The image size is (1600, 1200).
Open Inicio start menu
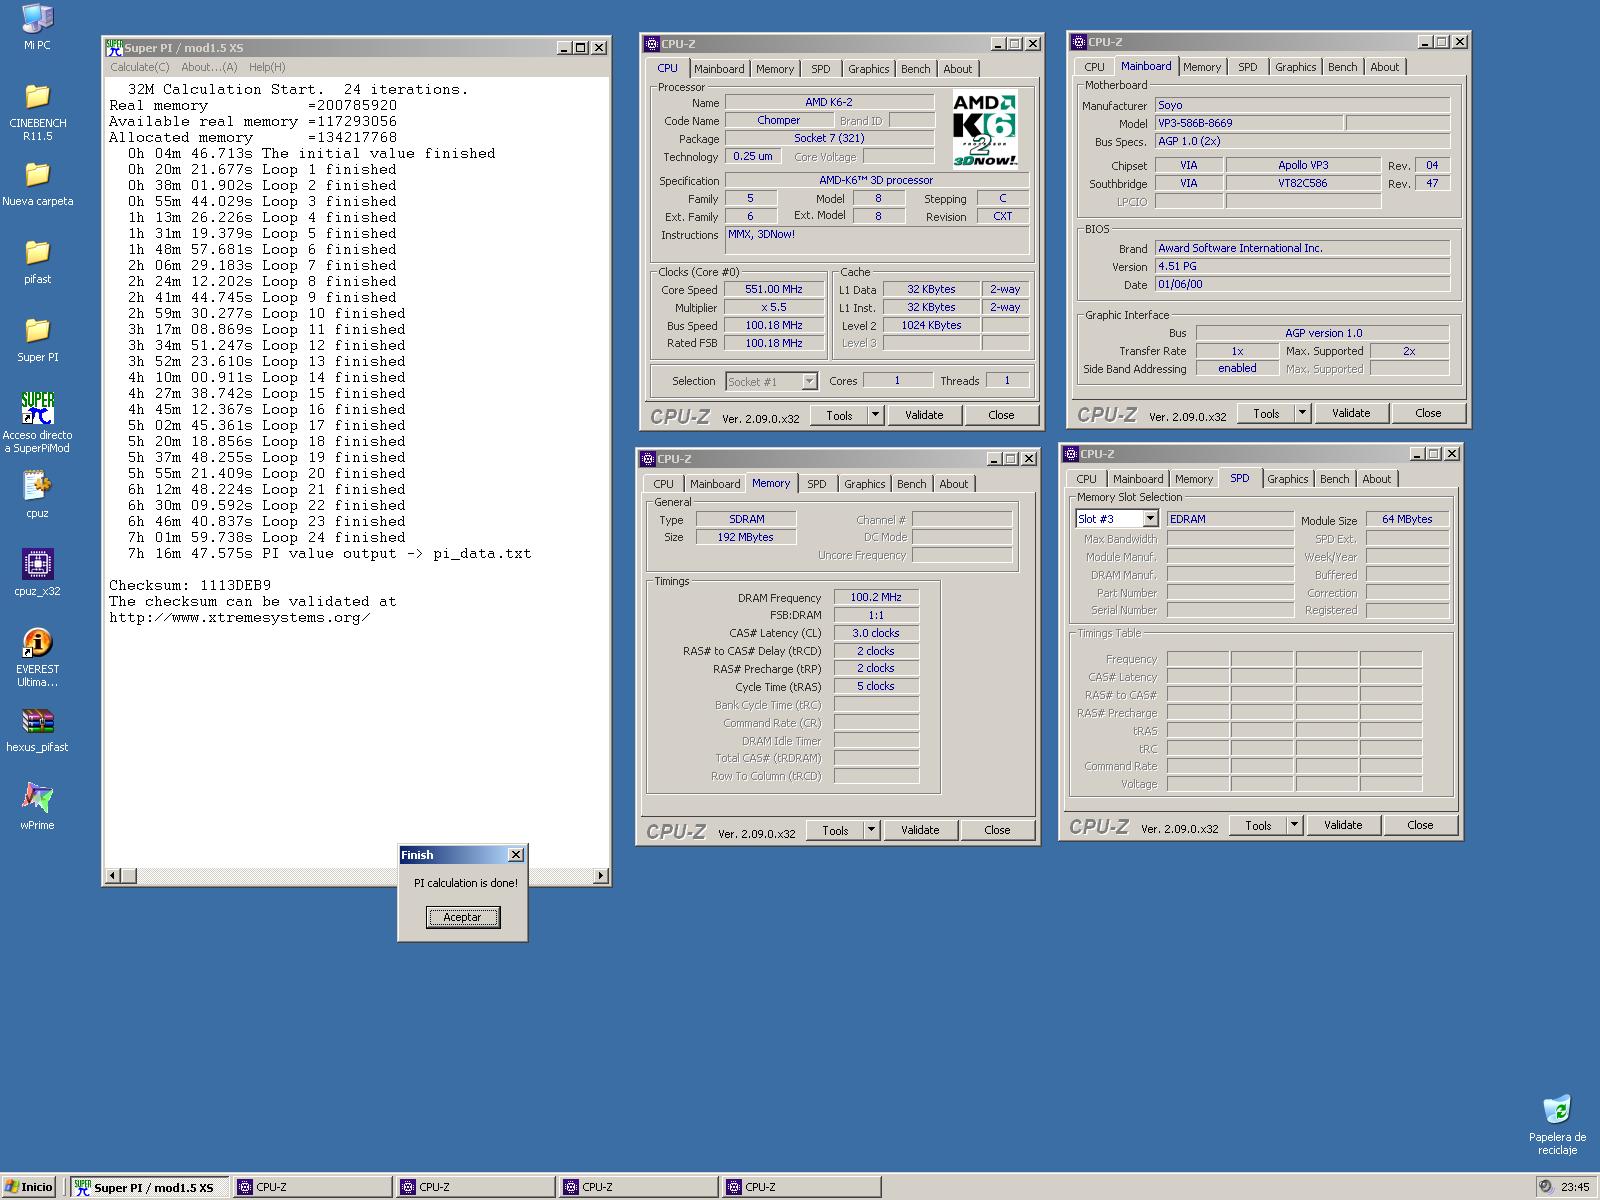[29, 1187]
